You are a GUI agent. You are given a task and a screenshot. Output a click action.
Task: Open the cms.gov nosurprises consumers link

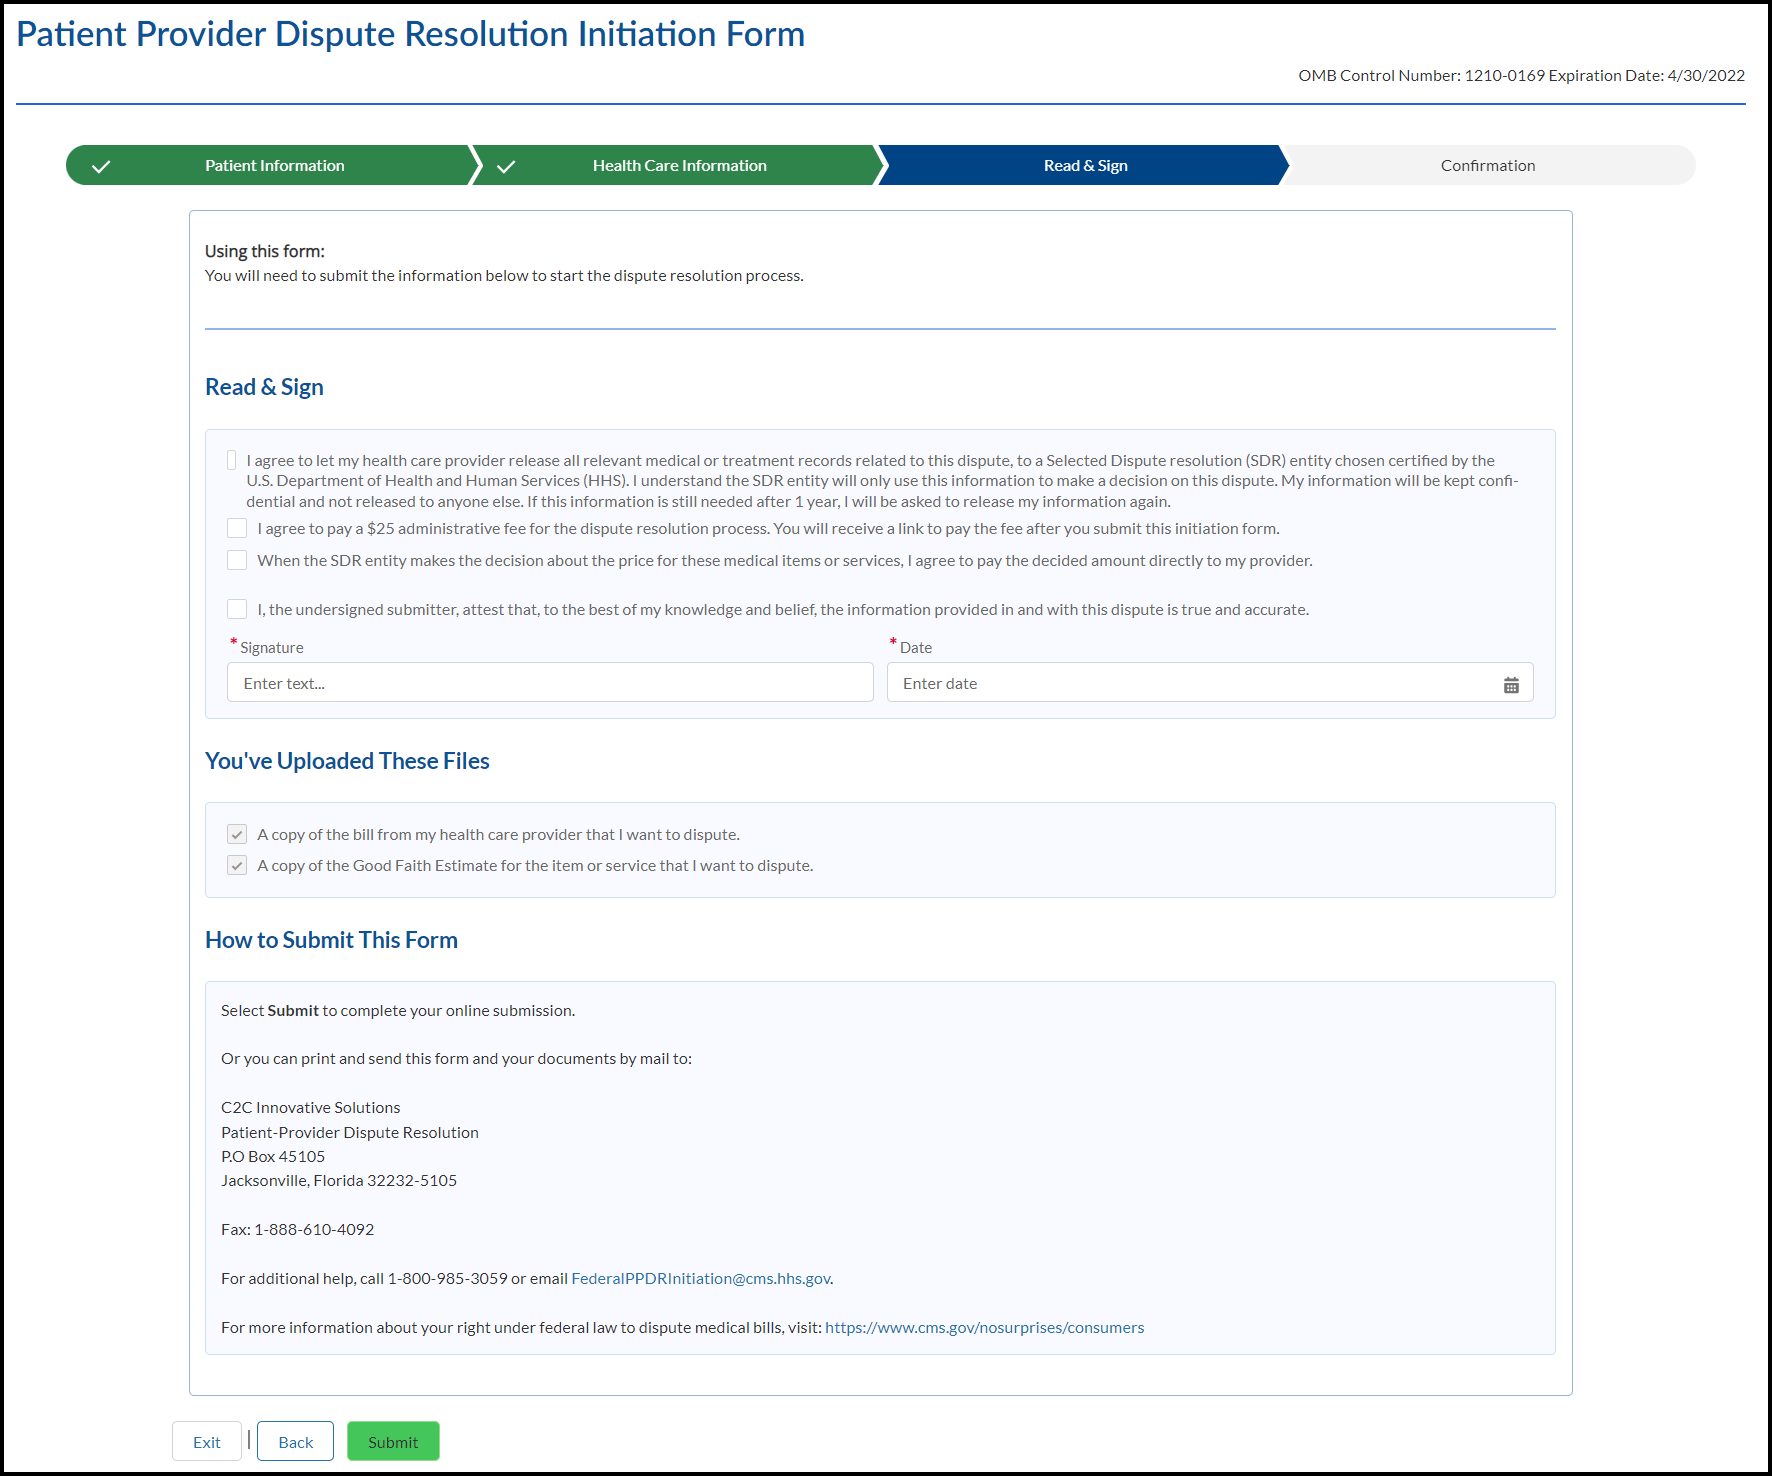[x=984, y=1327]
